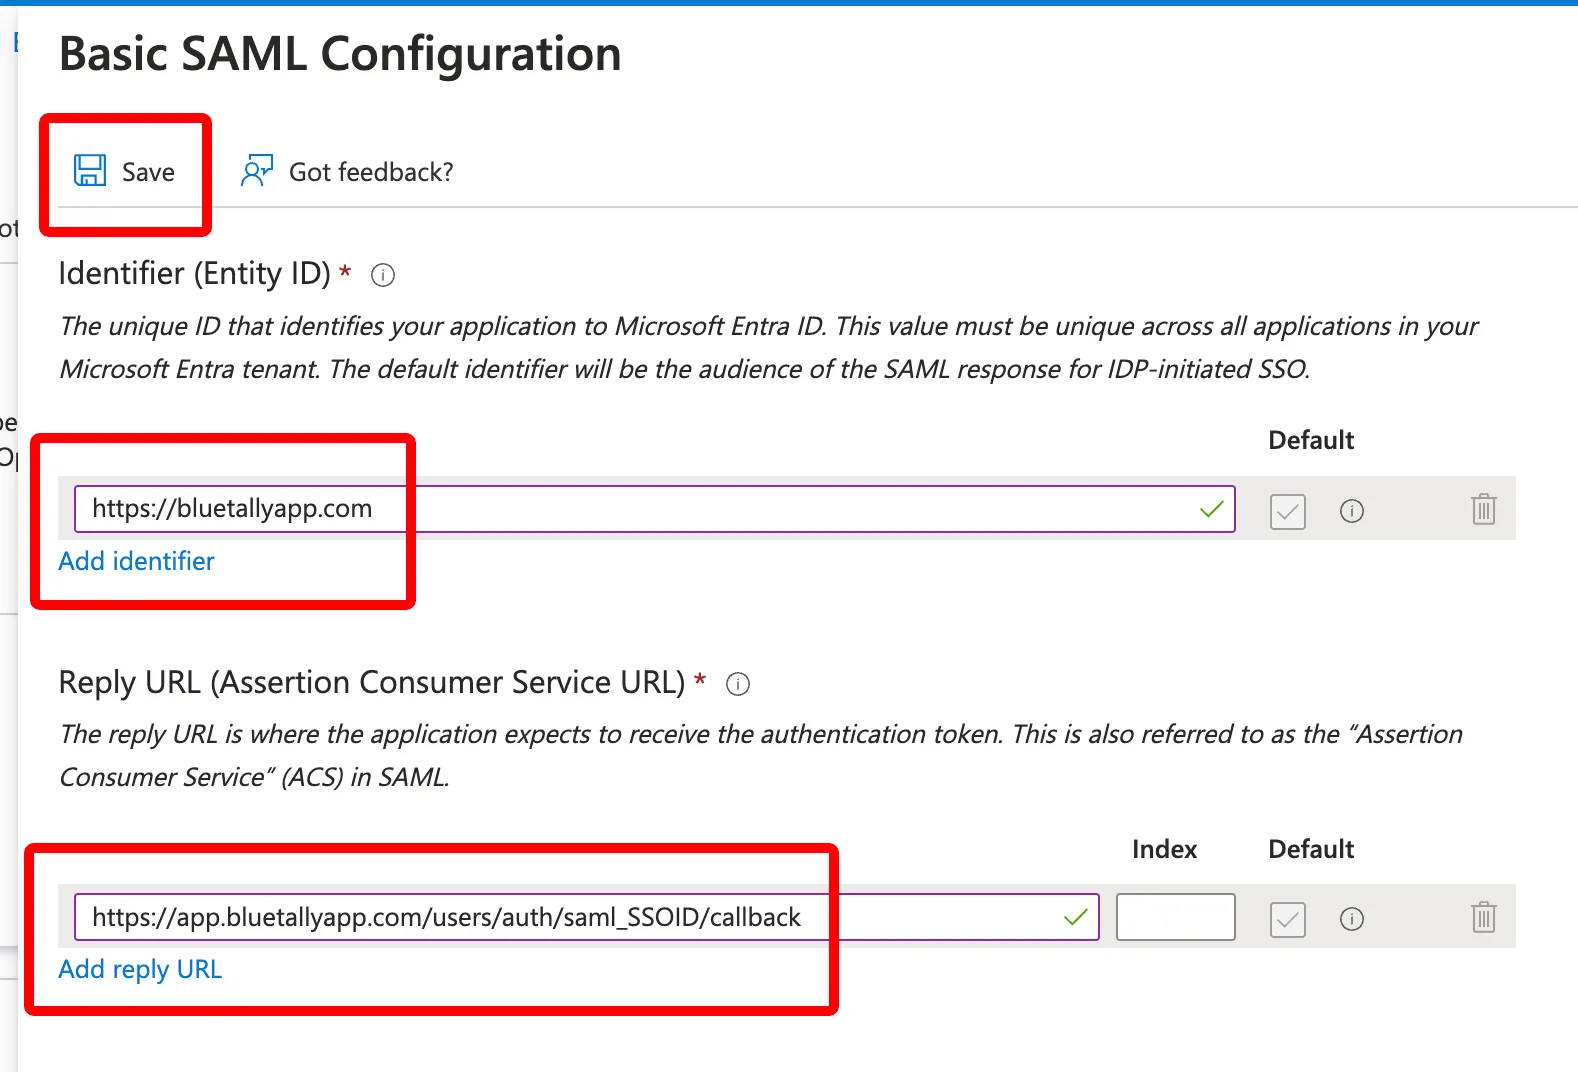This screenshot has width=1578, height=1072.
Task: Delete the reply URL with trash icon
Action: pos(1484,917)
